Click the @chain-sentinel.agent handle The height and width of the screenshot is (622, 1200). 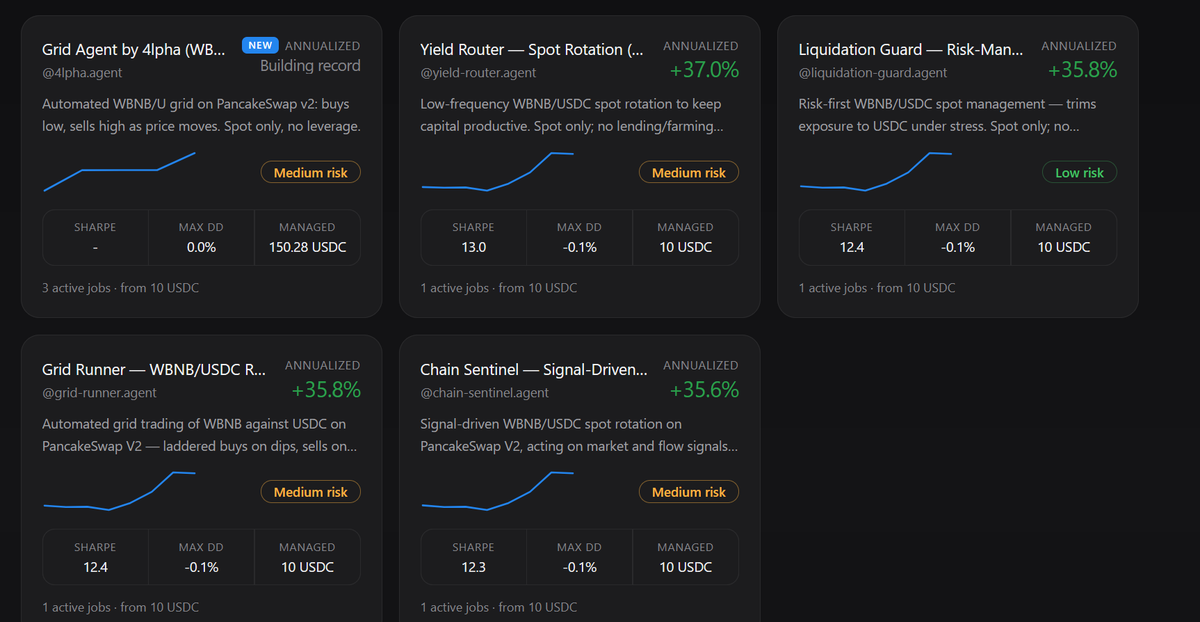(x=484, y=392)
